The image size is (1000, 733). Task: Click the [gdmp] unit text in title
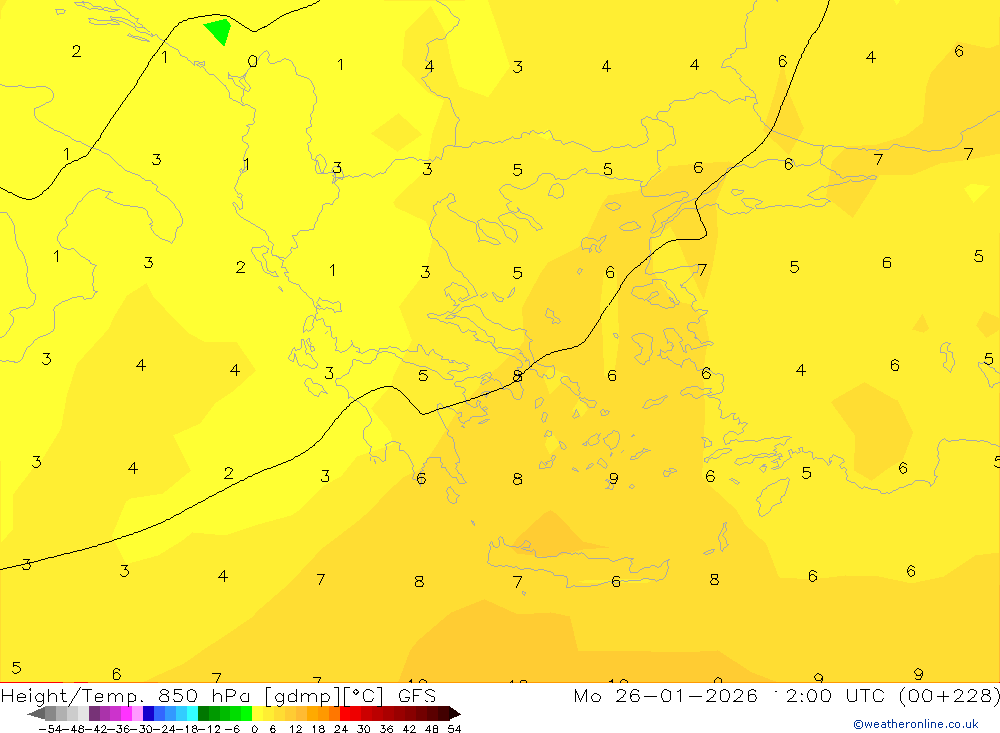click(x=303, y=697)
